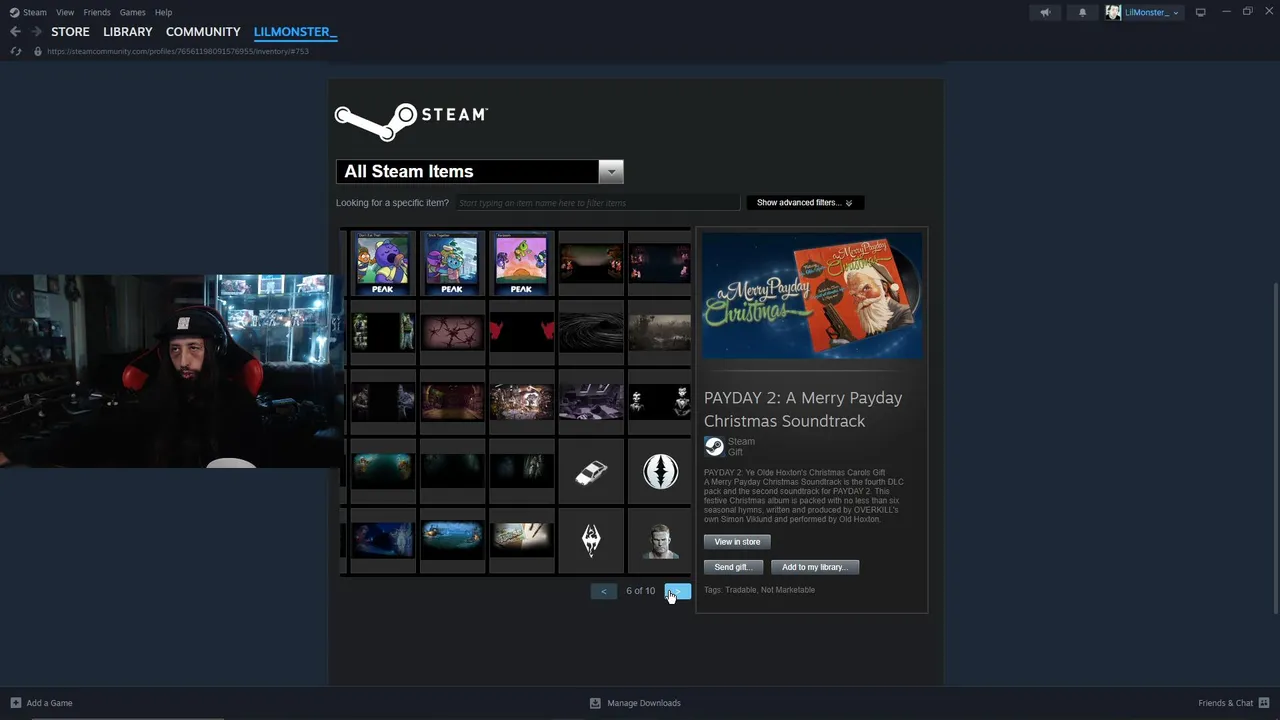Select the pink cracked texture background item
Image resolution: width=1280 pixels, height=720 pixels.
(x=452, y=332)
